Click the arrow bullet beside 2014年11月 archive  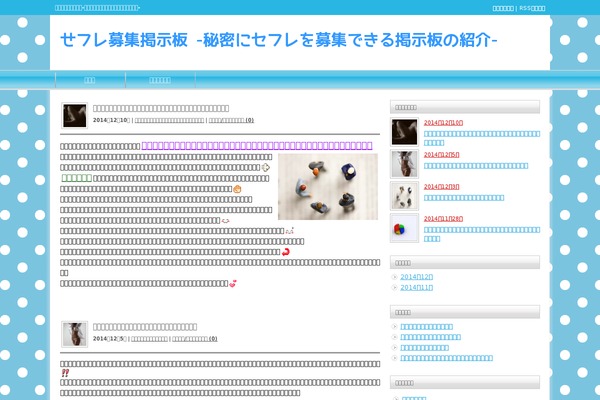[395, 287]
